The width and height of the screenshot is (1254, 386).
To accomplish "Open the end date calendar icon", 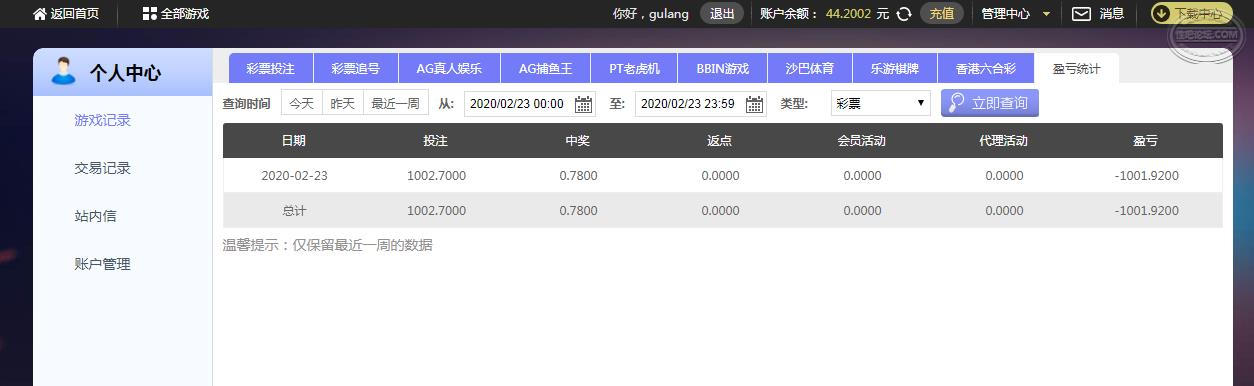I will pyautogui.click(x=754, y=104).
